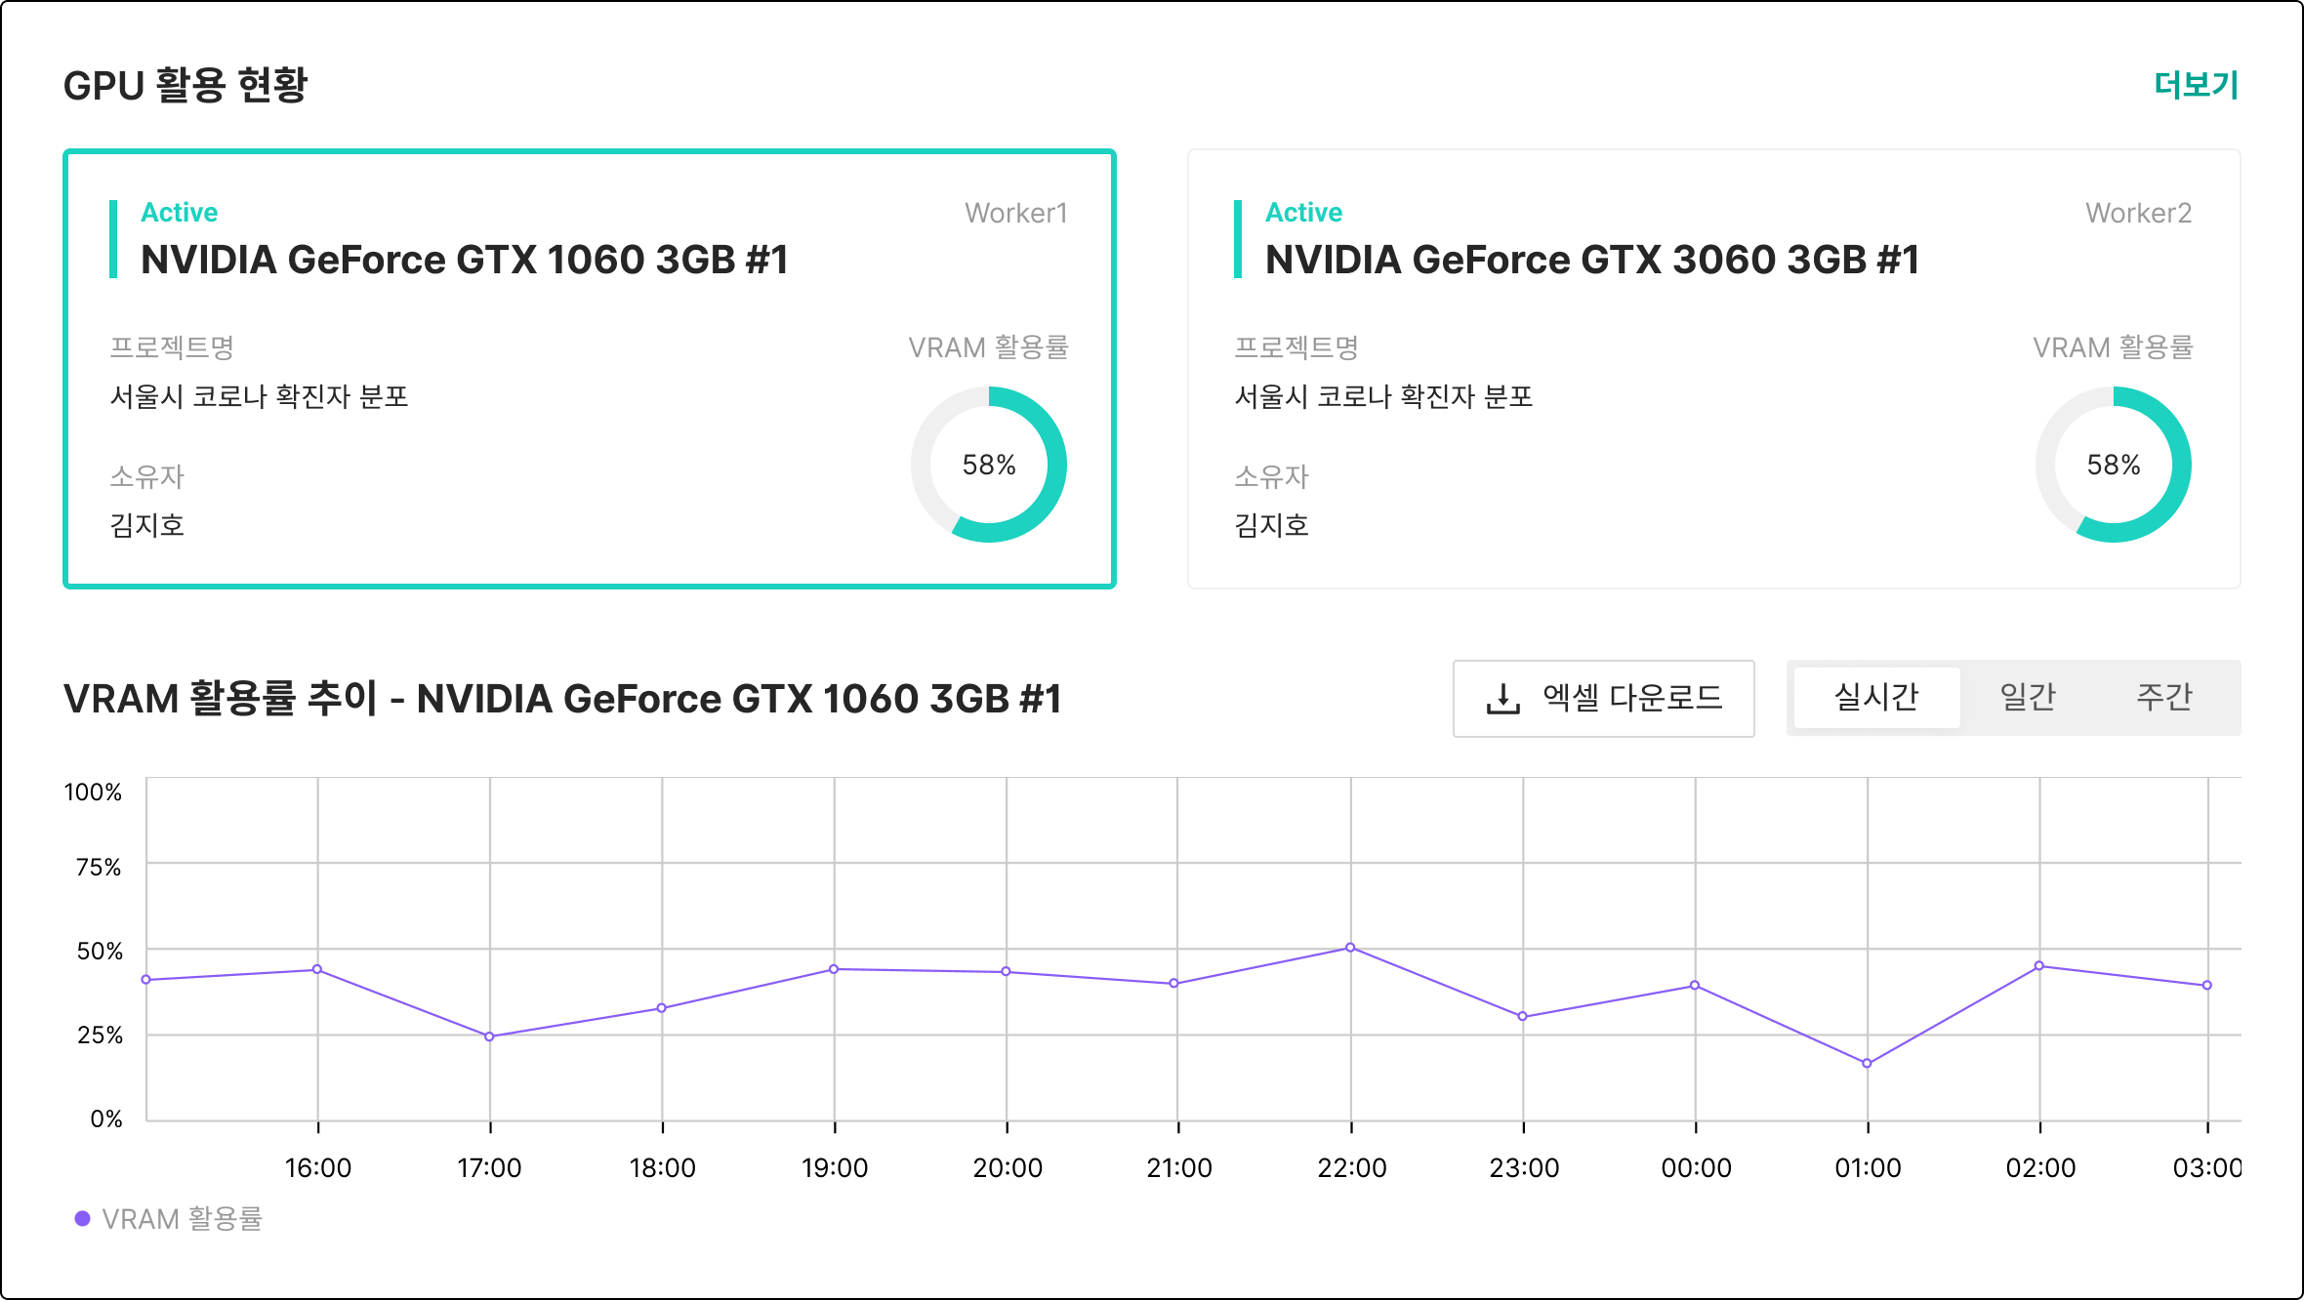Image resolution: width=2304 pixels, height=1300 pixels.
Task: Click the 19:00 data point on chart
Action: coord(834,969)
